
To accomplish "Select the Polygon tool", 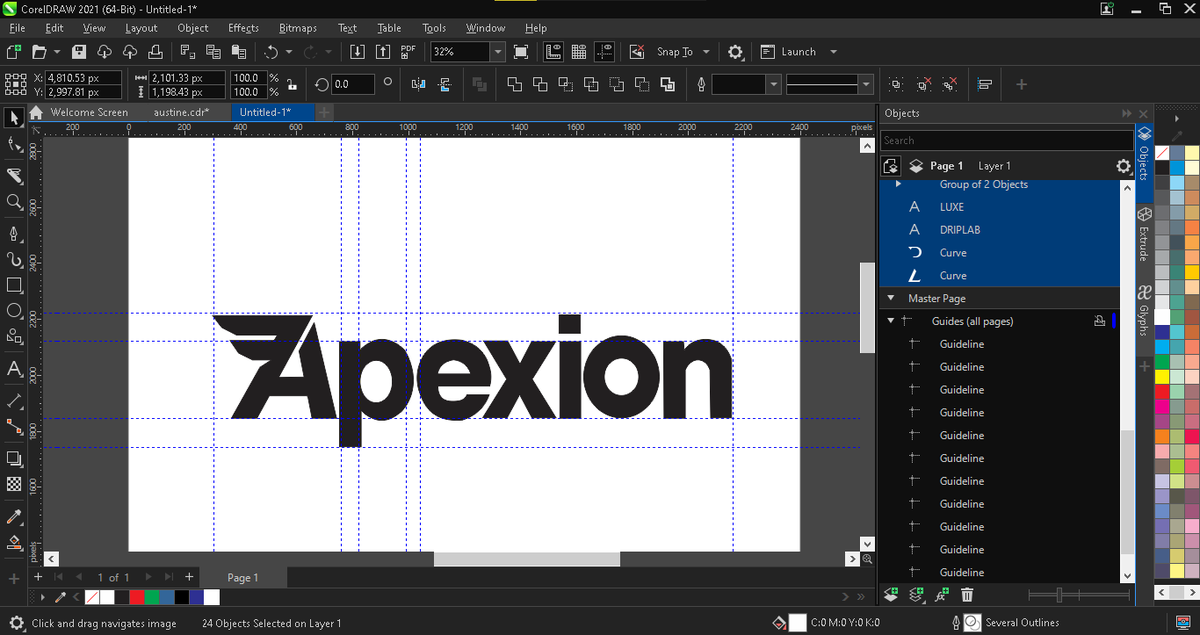I will coord(14,338).
